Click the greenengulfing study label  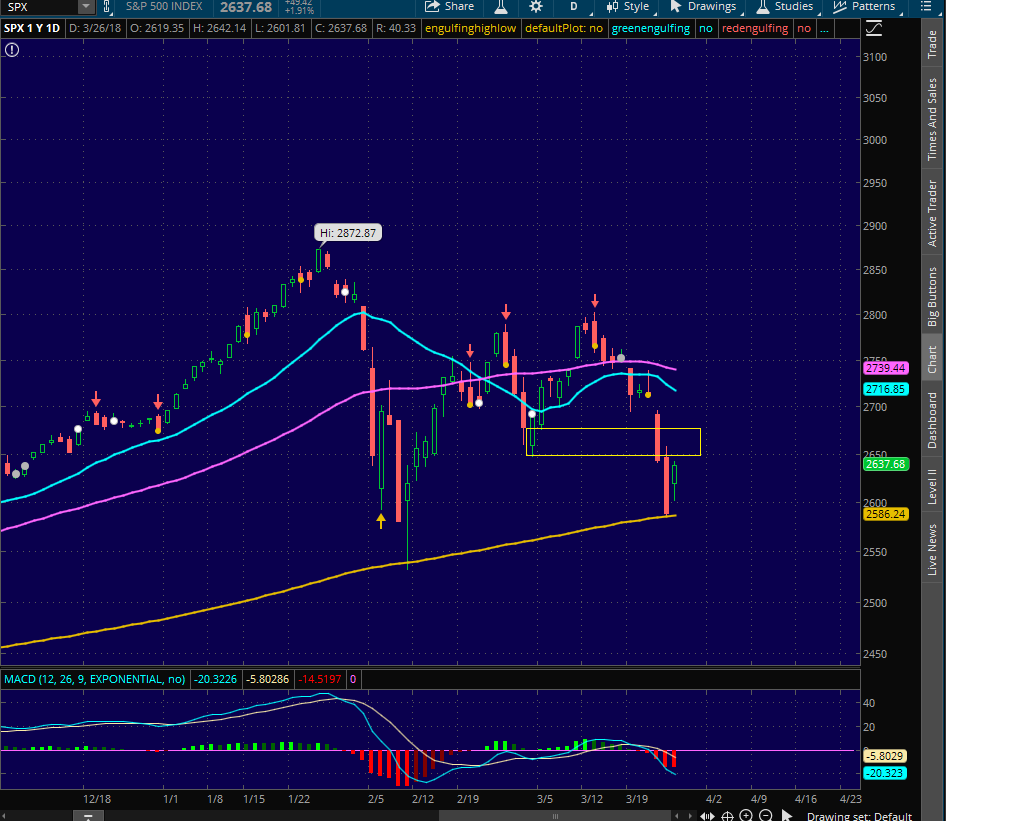click(x=651, y=29)
